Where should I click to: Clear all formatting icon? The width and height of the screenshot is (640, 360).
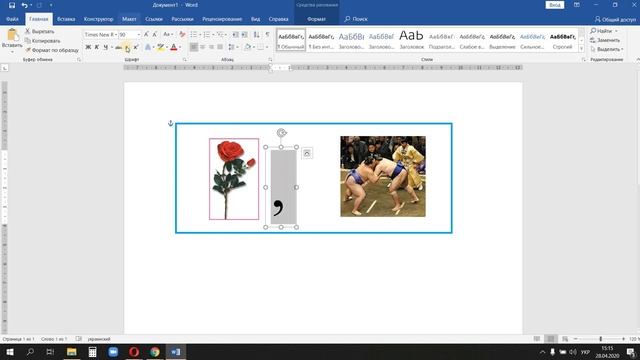coord(182,35)
